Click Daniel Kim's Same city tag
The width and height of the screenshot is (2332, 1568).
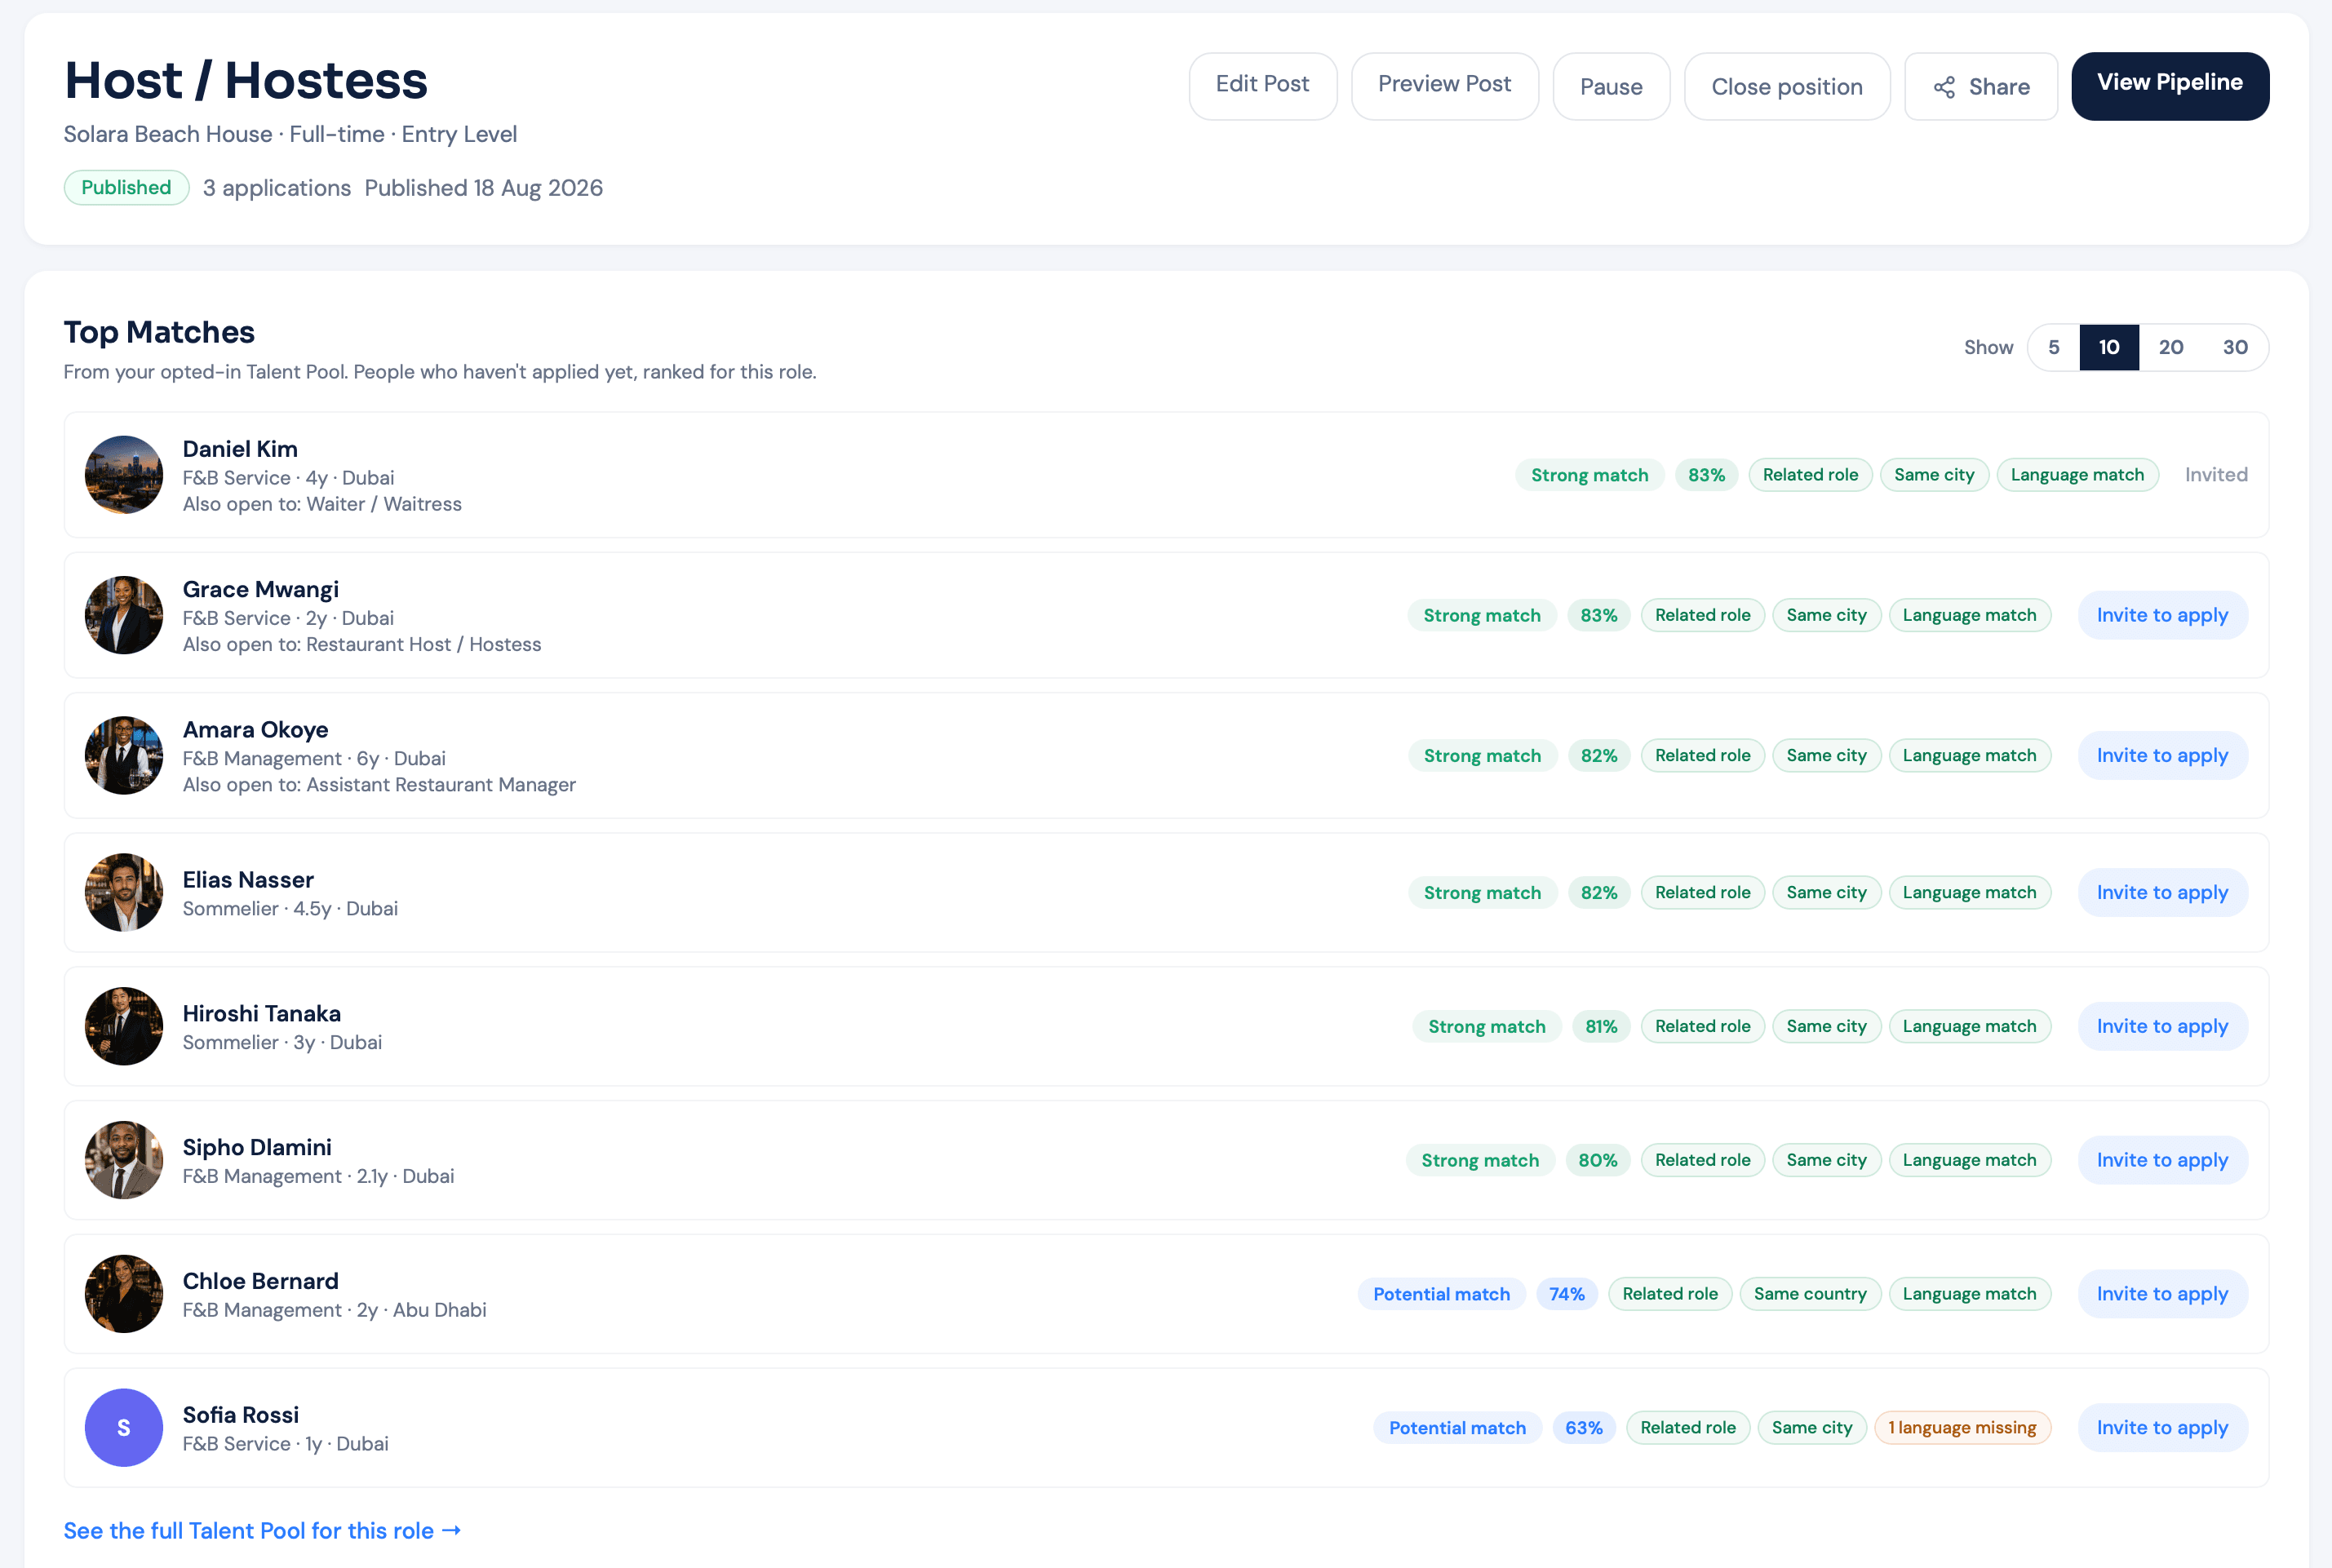point(1934,475)
